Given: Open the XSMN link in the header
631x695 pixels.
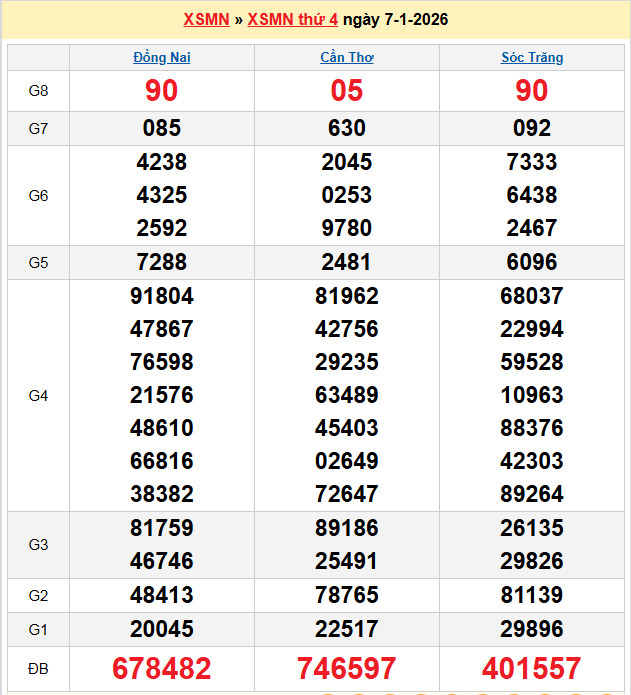Looking at the screenshot, I should tap(206, 20).
